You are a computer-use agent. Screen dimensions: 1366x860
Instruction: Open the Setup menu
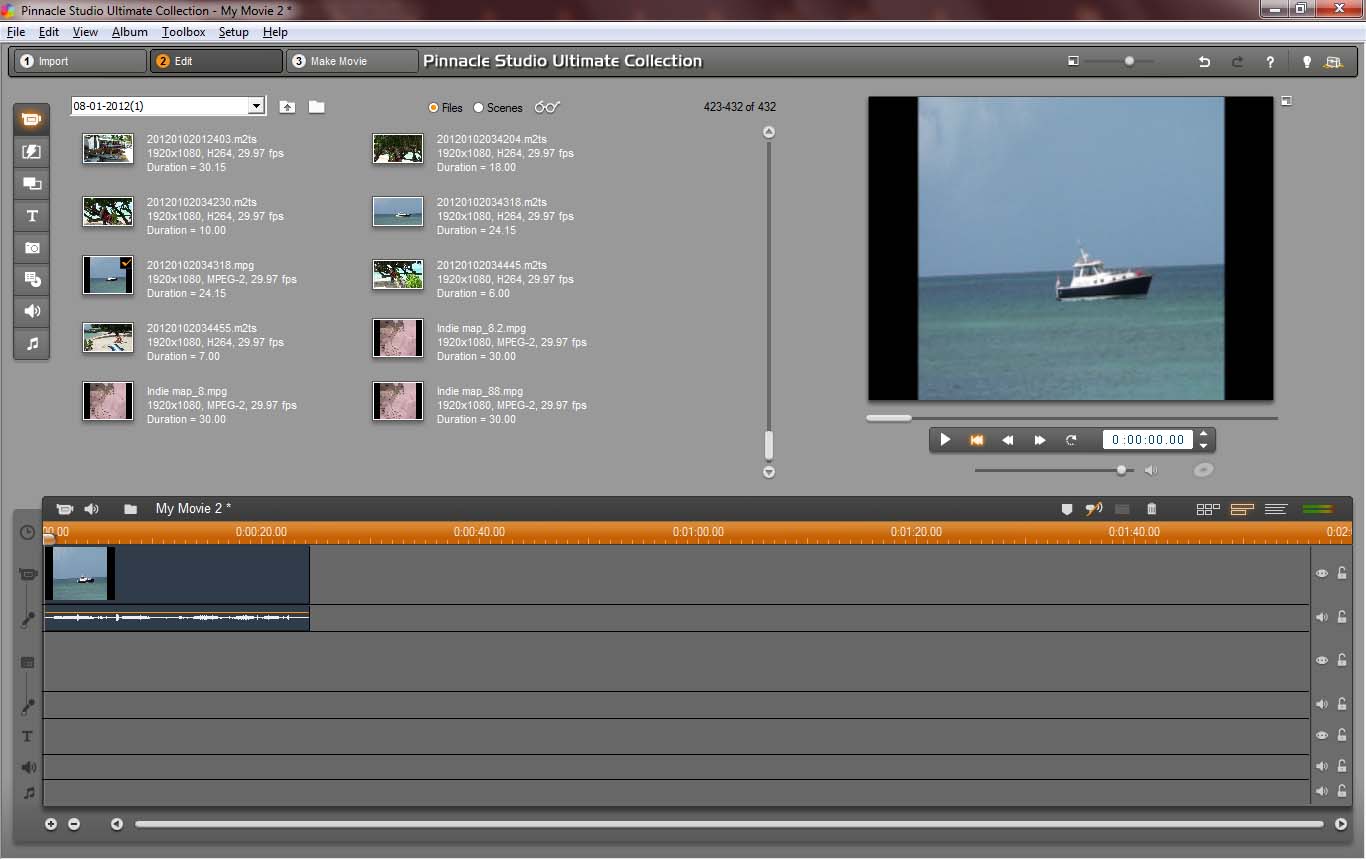[233, 32]
